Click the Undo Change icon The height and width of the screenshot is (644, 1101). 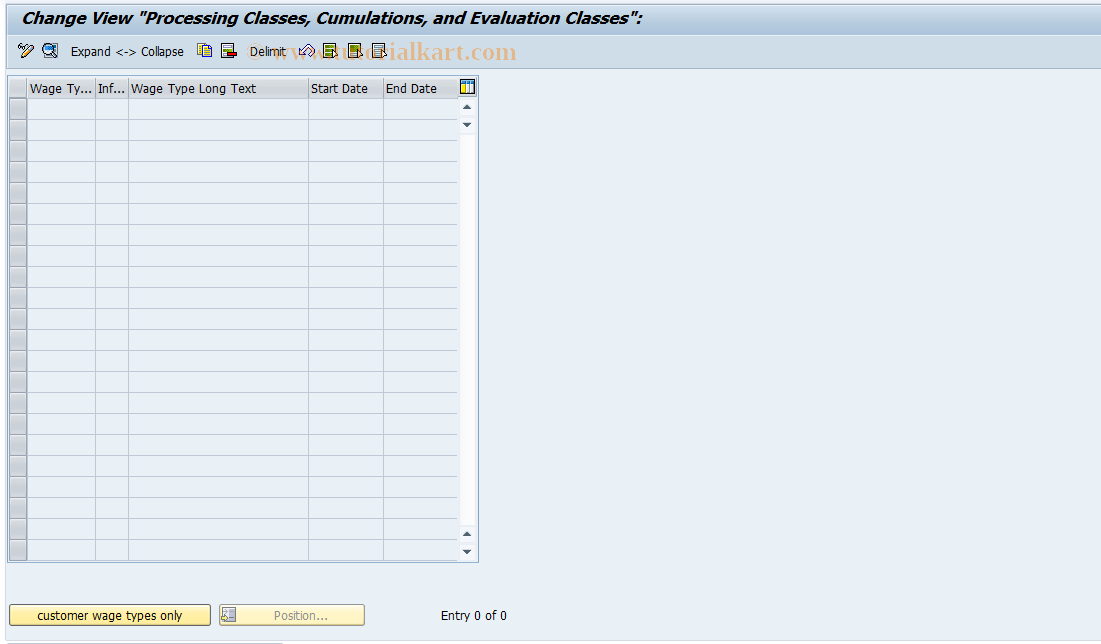pos(306,51)
